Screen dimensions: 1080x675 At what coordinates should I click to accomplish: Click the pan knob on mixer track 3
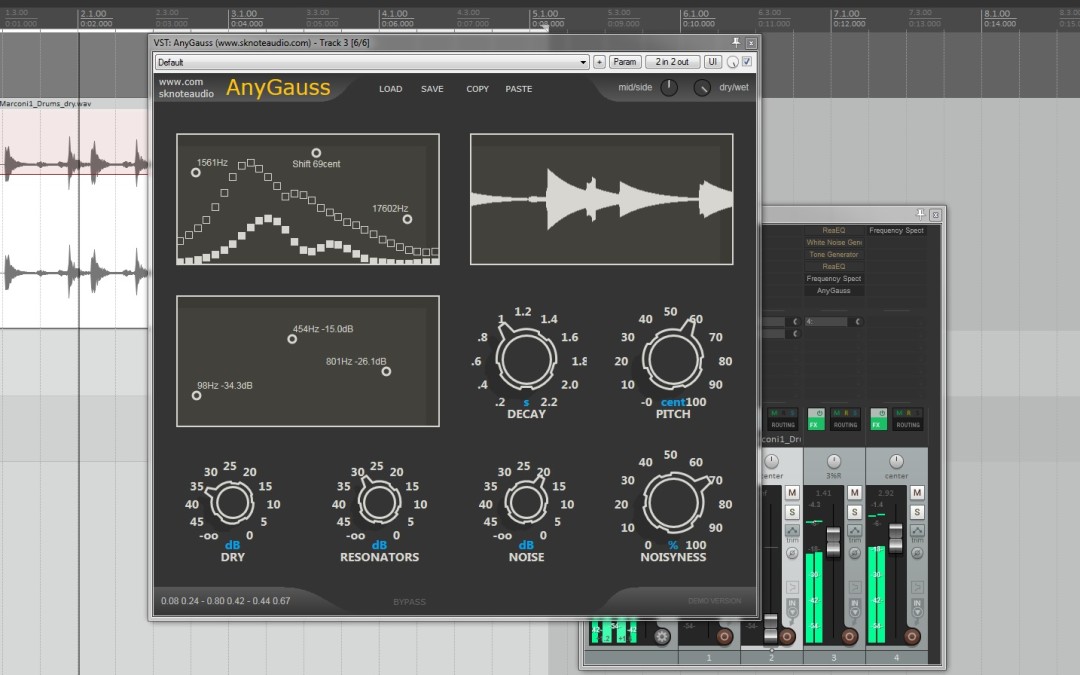coord(833,461)
